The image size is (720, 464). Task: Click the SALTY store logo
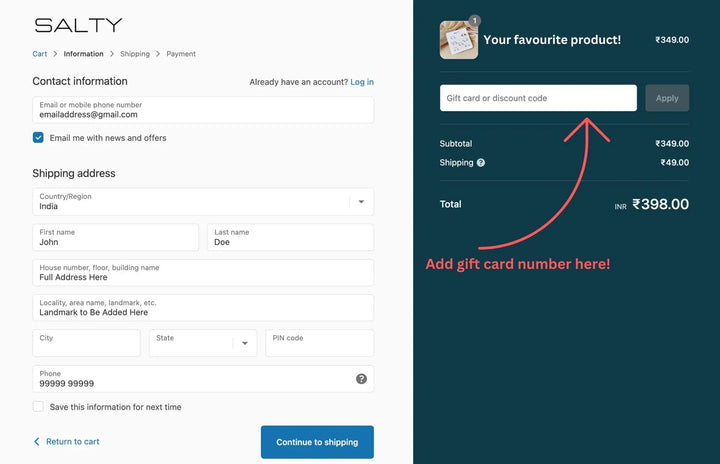click(x=78, y=25)
